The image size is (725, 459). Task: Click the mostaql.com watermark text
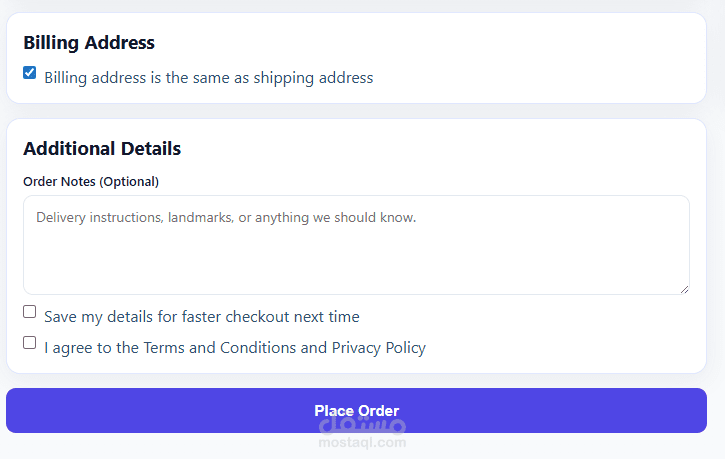pos(362,443)
